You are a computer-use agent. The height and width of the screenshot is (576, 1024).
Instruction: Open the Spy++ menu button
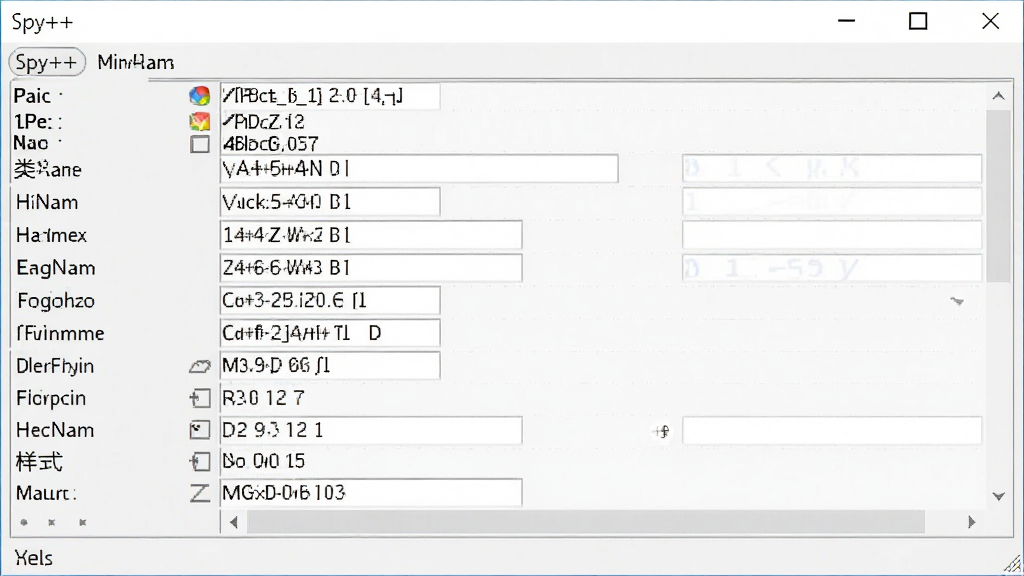coord(47,62)
